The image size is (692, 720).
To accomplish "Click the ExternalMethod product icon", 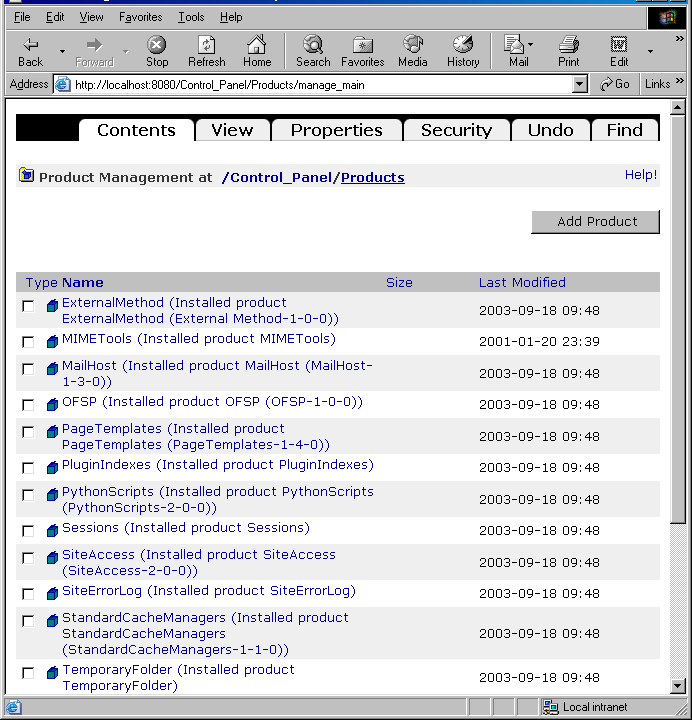I will tap(52, 305).
